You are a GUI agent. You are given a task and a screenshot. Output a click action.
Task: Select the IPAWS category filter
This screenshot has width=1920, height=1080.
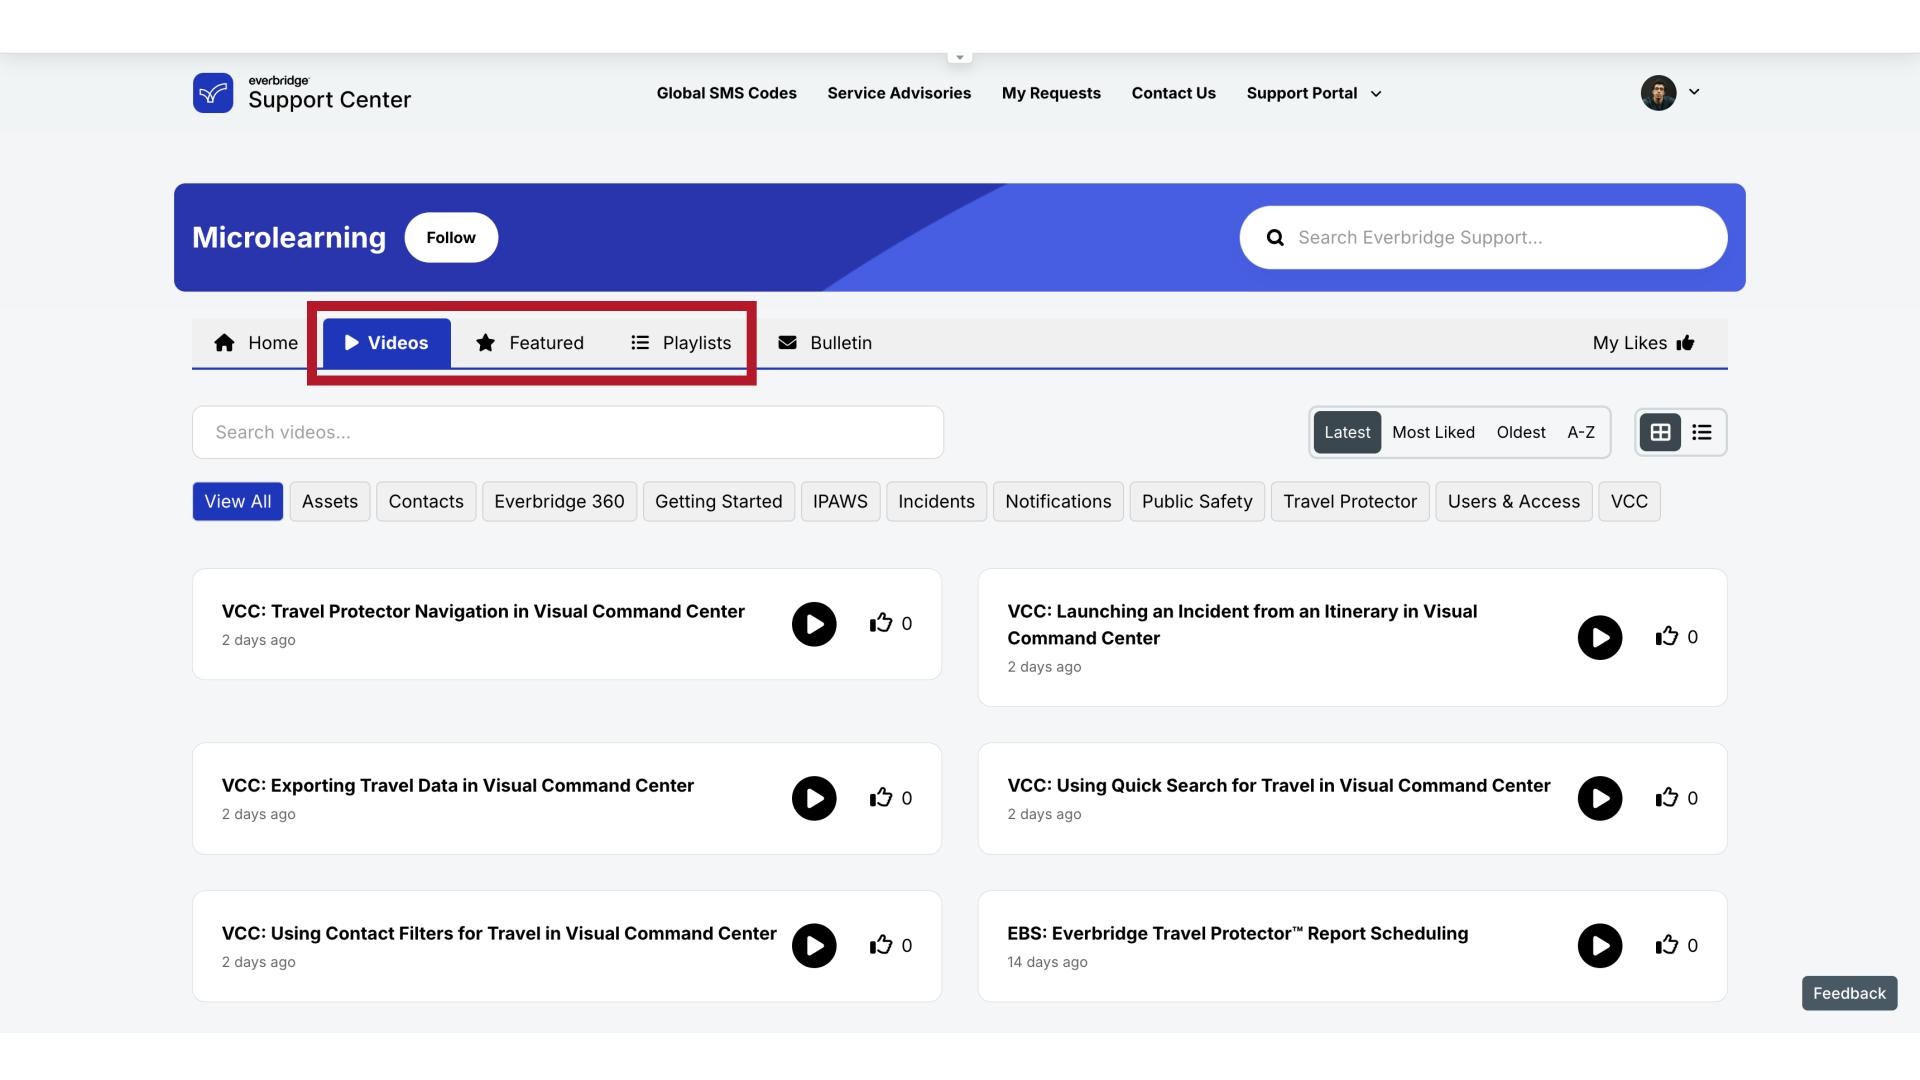point(839,501)
